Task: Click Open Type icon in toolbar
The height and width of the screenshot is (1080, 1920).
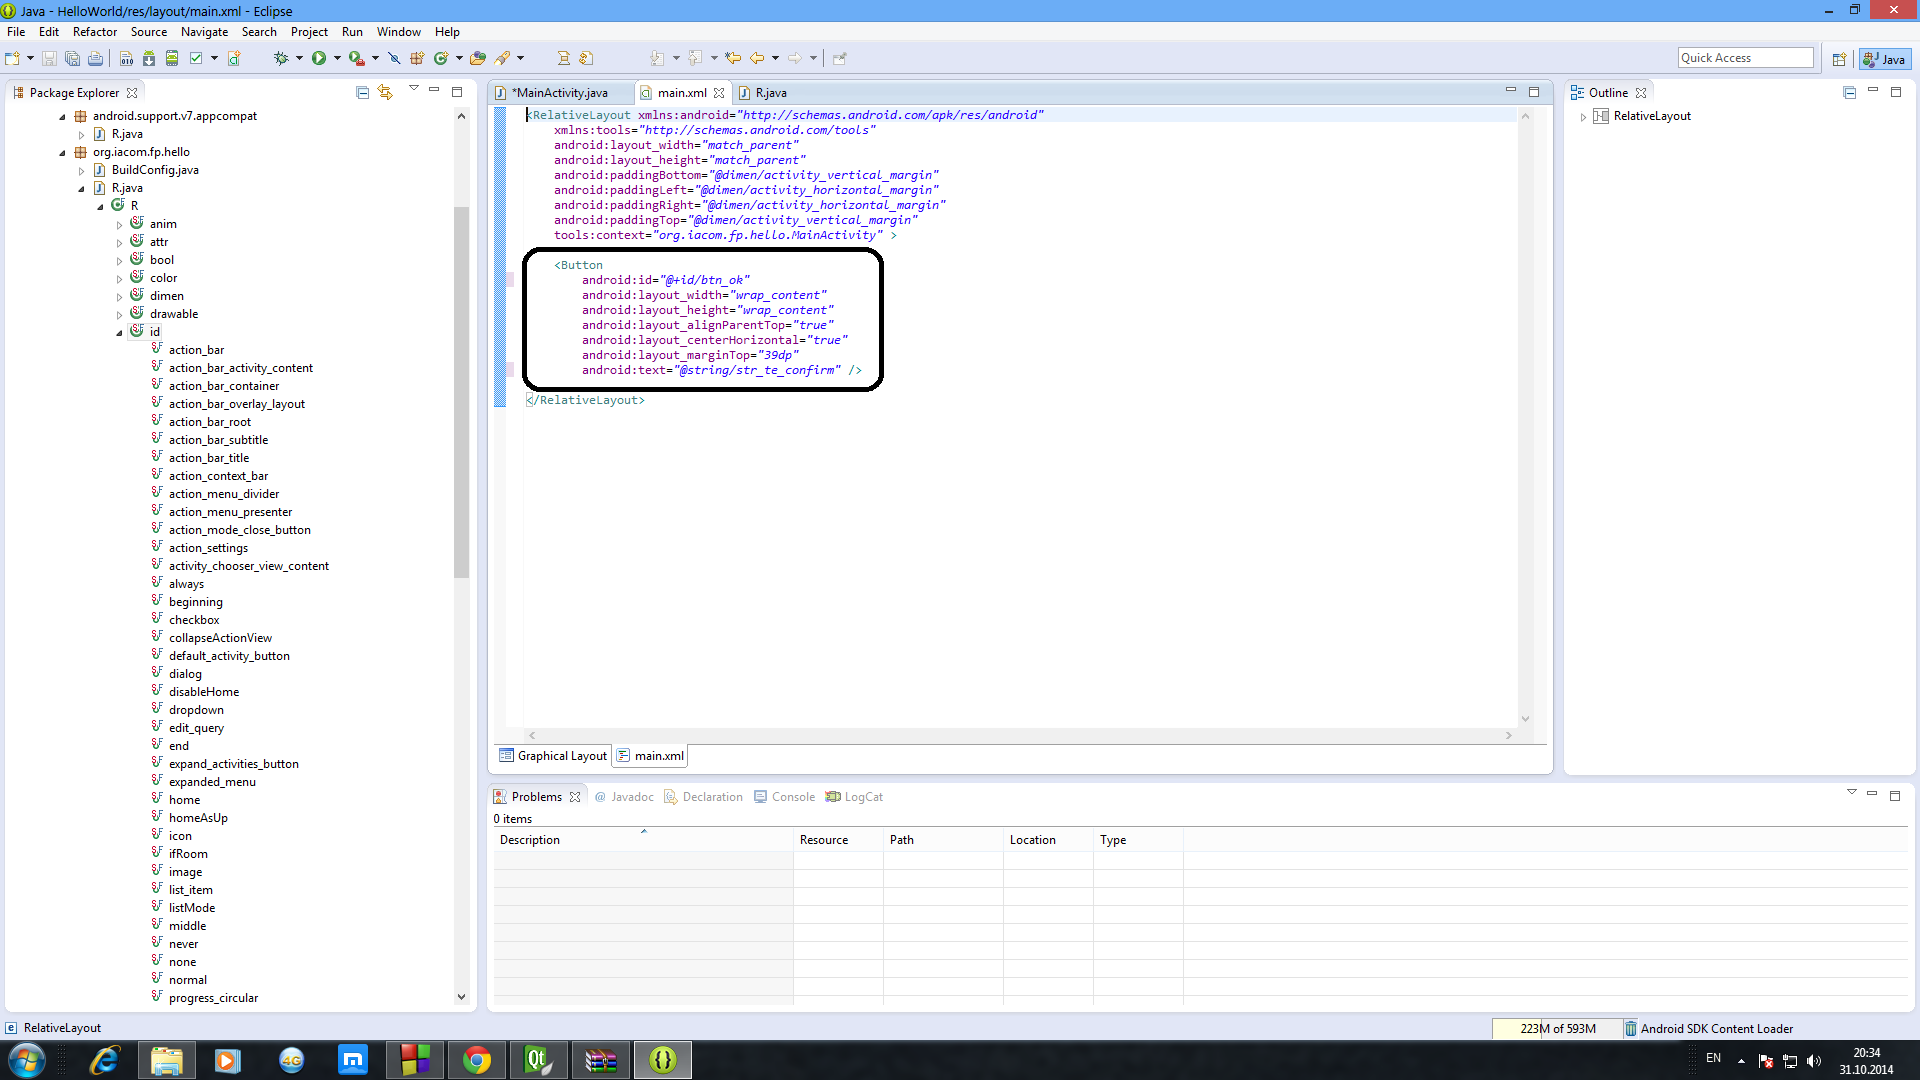Action: tap(478, 58)
